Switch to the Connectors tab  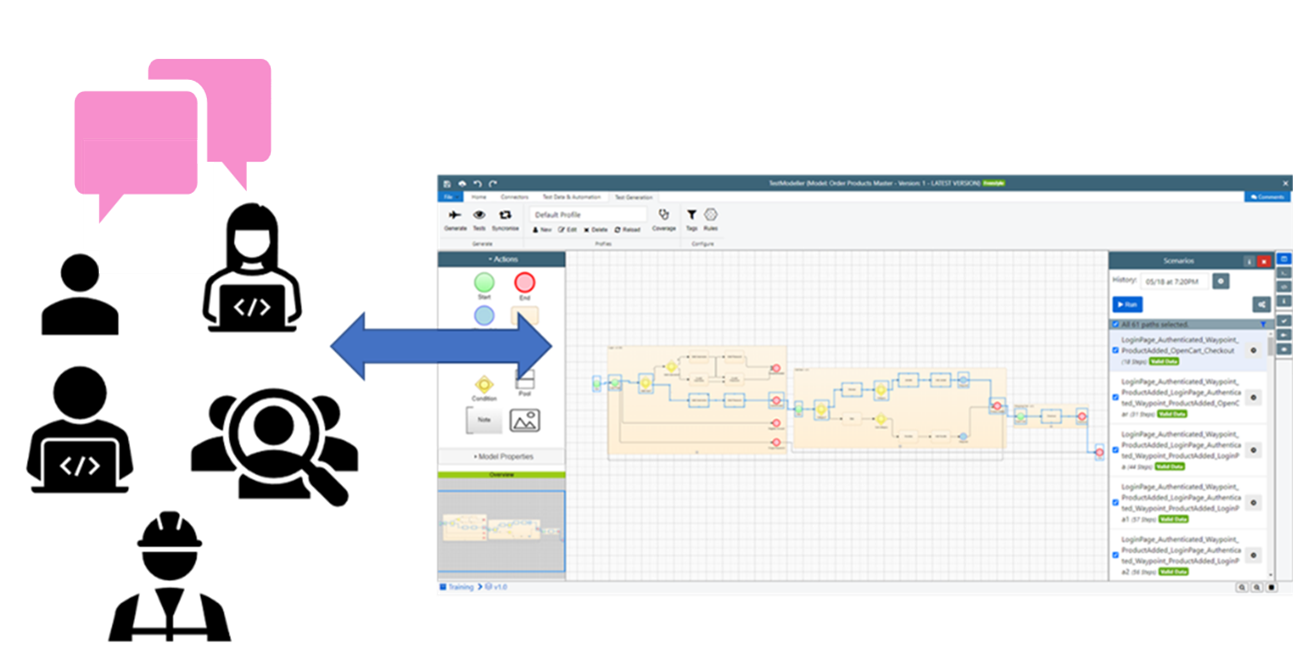[x=514, y=197]
